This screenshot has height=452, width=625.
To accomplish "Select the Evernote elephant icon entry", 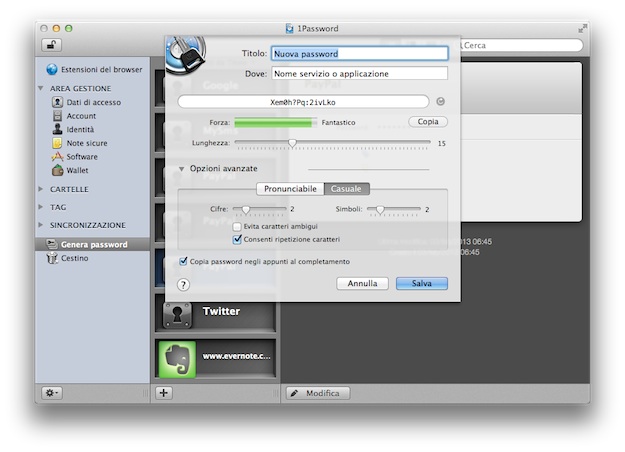I will pos(177,359).
